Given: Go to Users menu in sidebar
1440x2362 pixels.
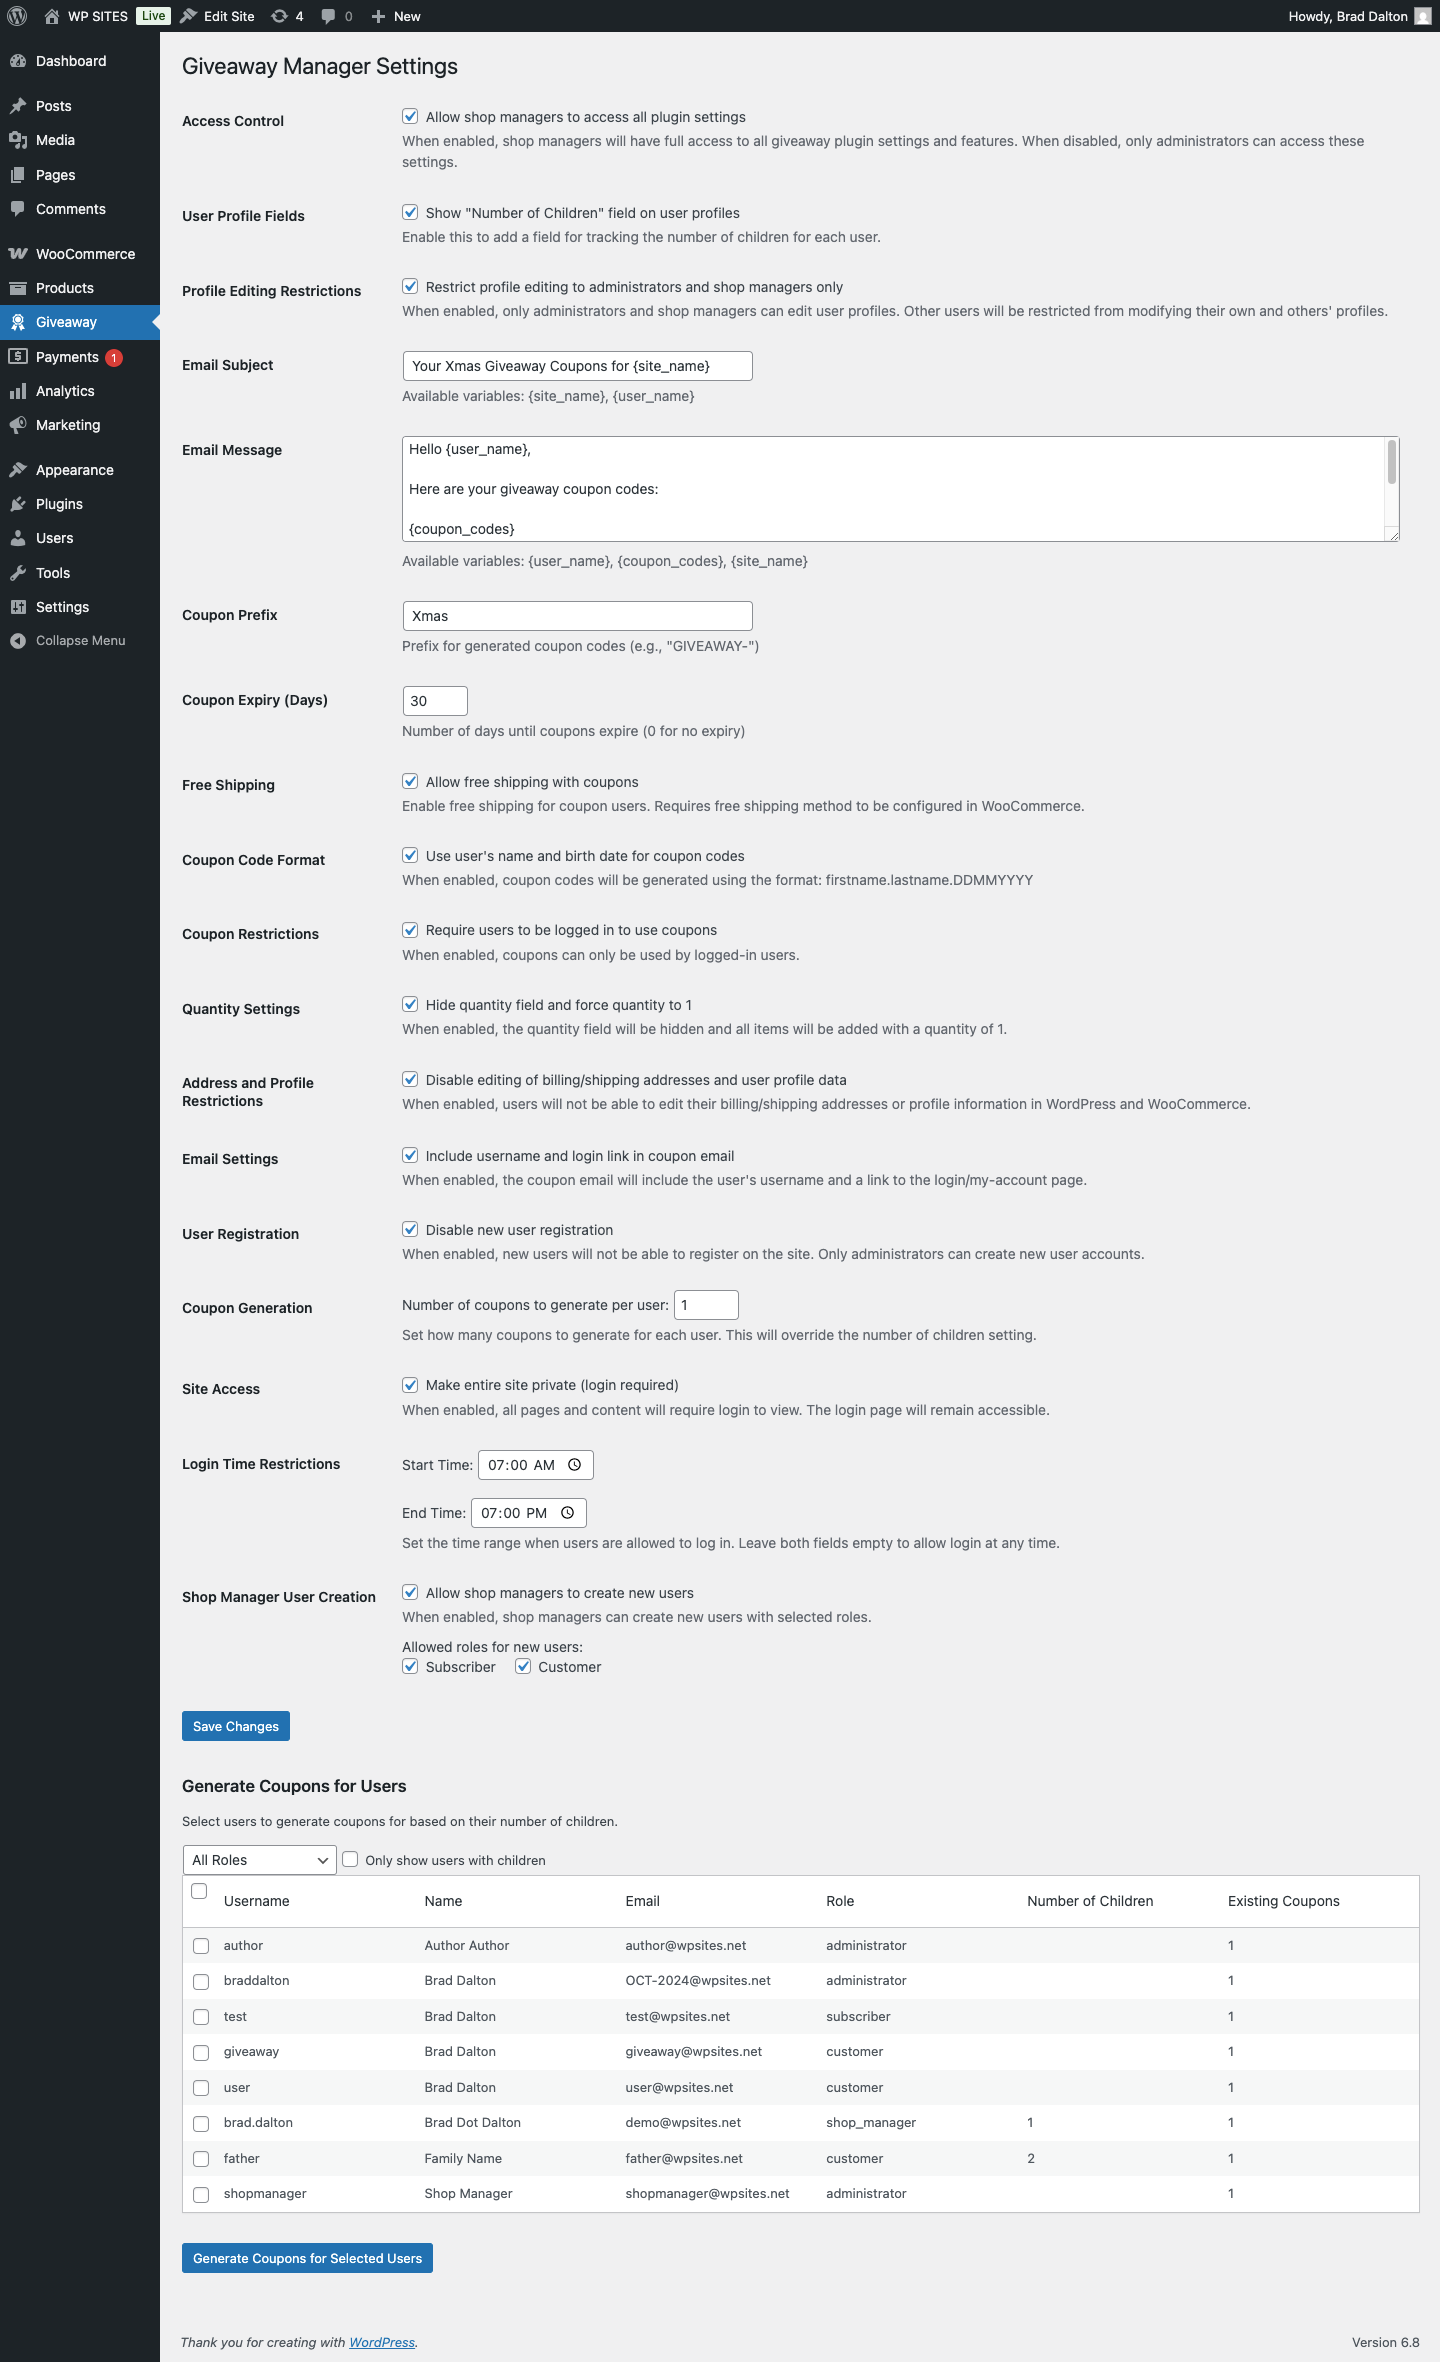Looking at the screenshot, I should [54, 538].
